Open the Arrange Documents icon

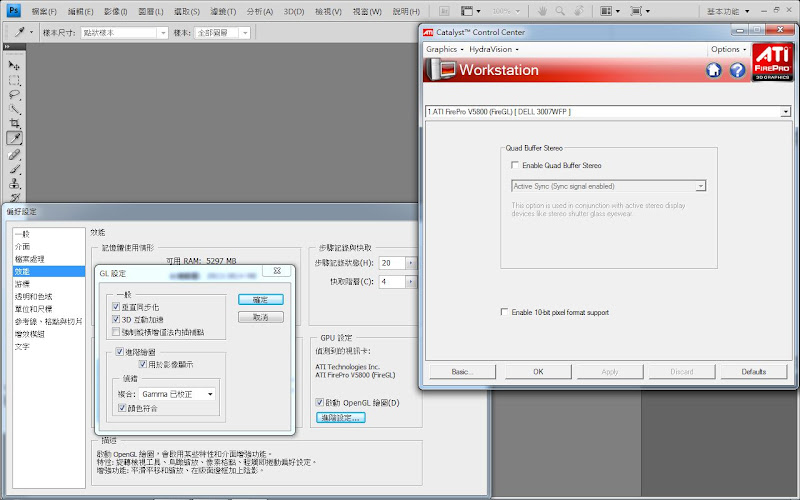coord(610,11)
